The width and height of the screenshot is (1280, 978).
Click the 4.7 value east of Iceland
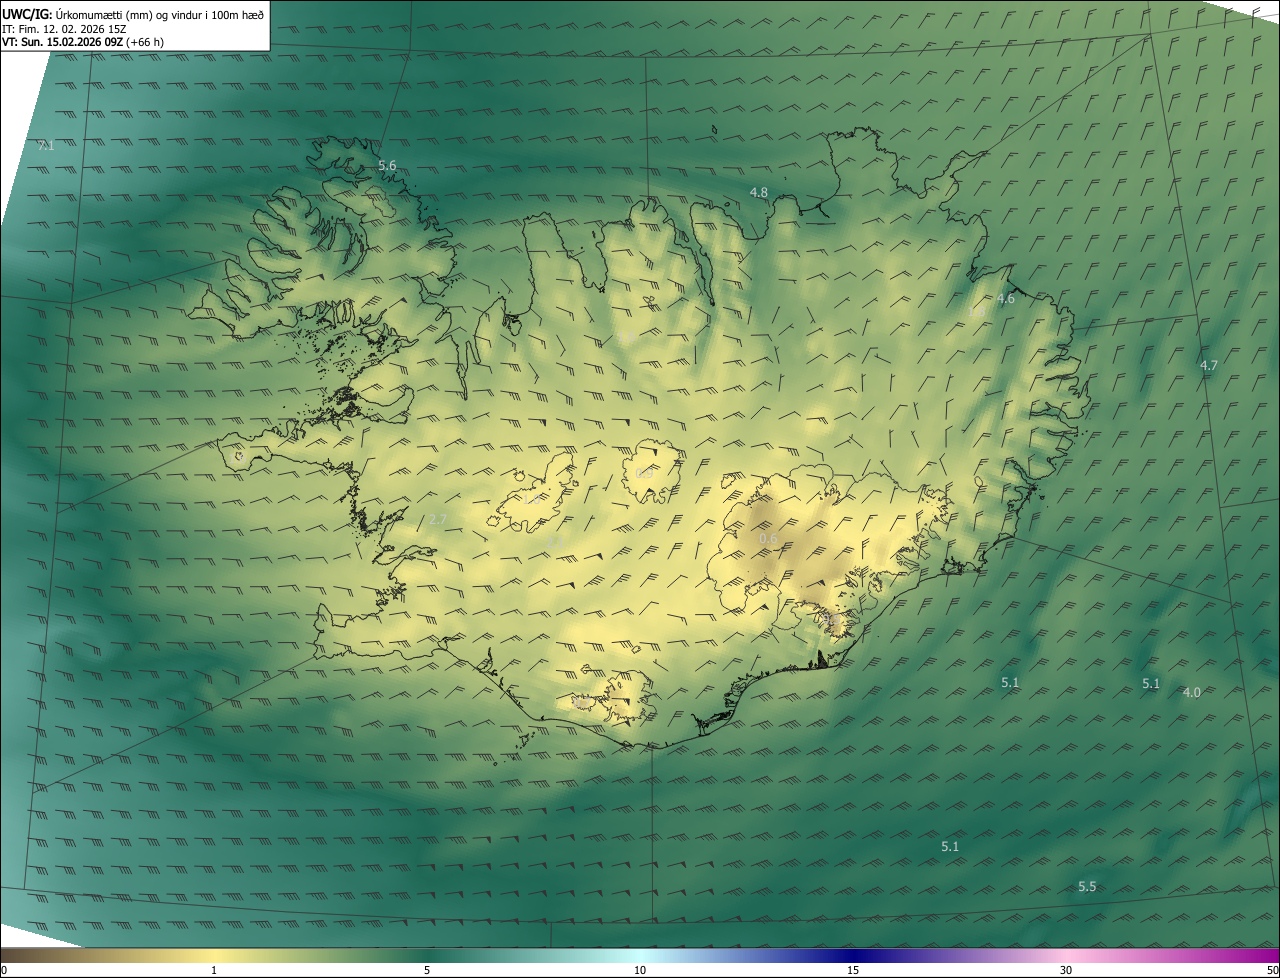pyautogui.click(x=1209, y=366)
